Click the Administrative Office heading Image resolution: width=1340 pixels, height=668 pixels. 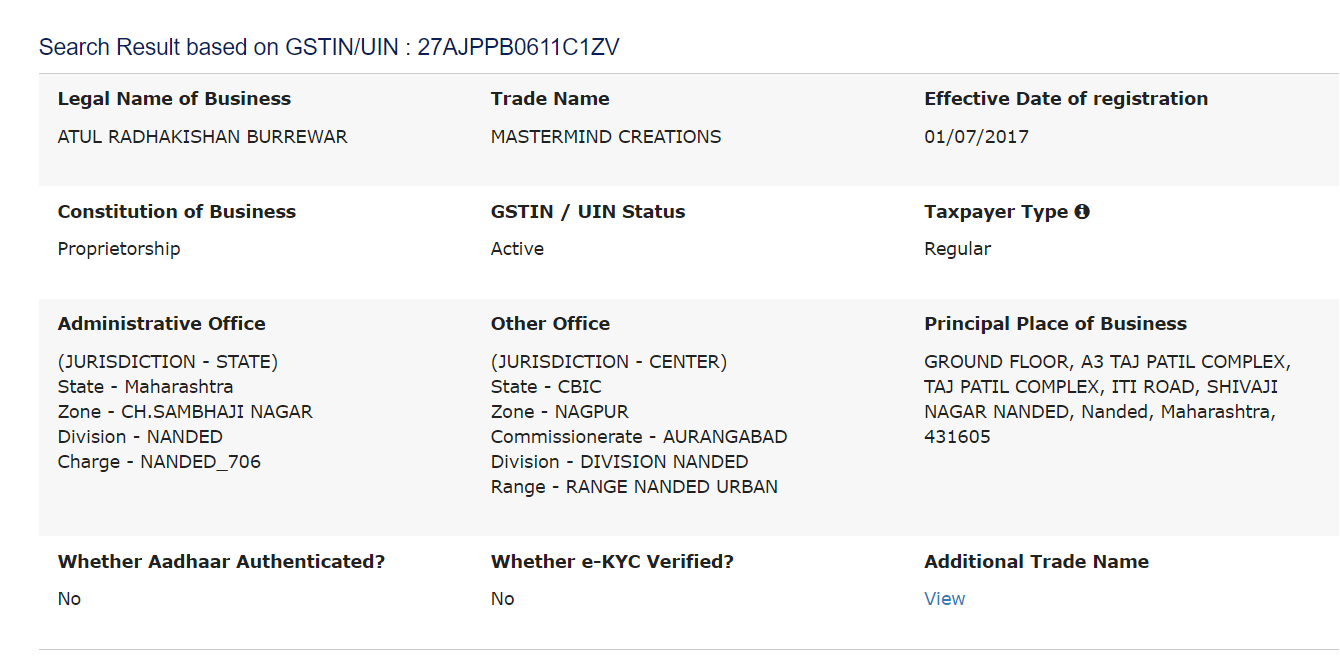pos(162,324)
